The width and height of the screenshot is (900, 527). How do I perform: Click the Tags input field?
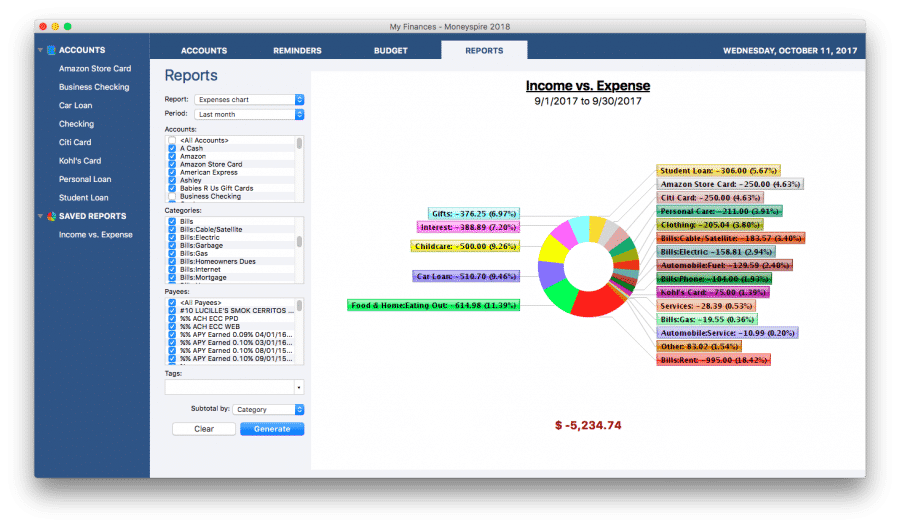pos(229,387)
